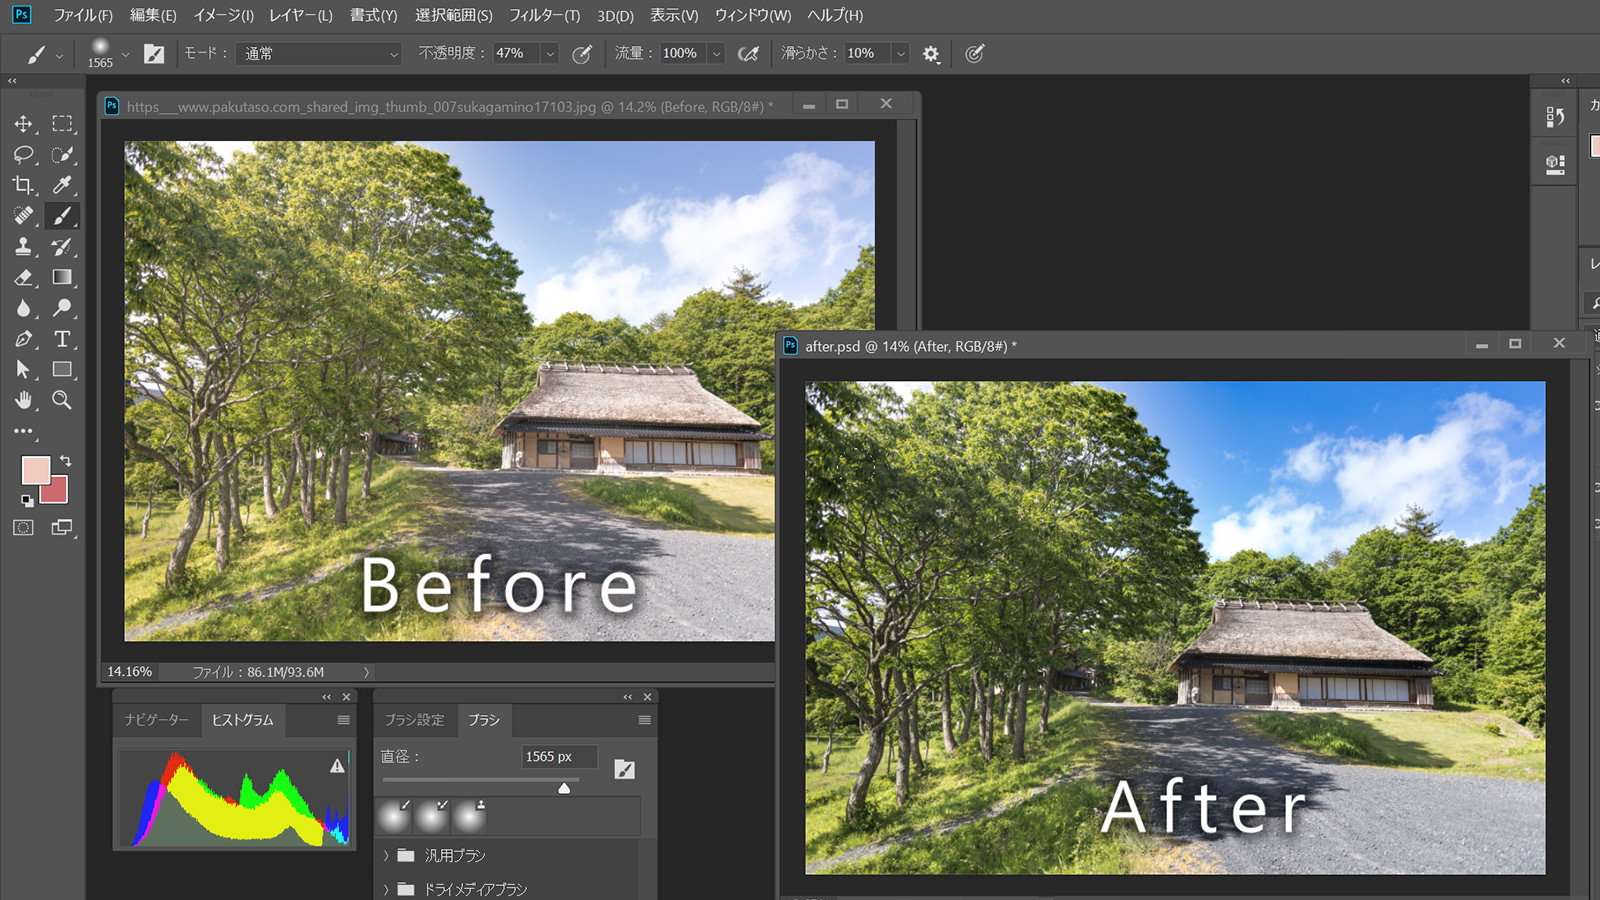Select the Lasso tool
The height and width of the screenshot is (900, 1600).
[23, 155]
